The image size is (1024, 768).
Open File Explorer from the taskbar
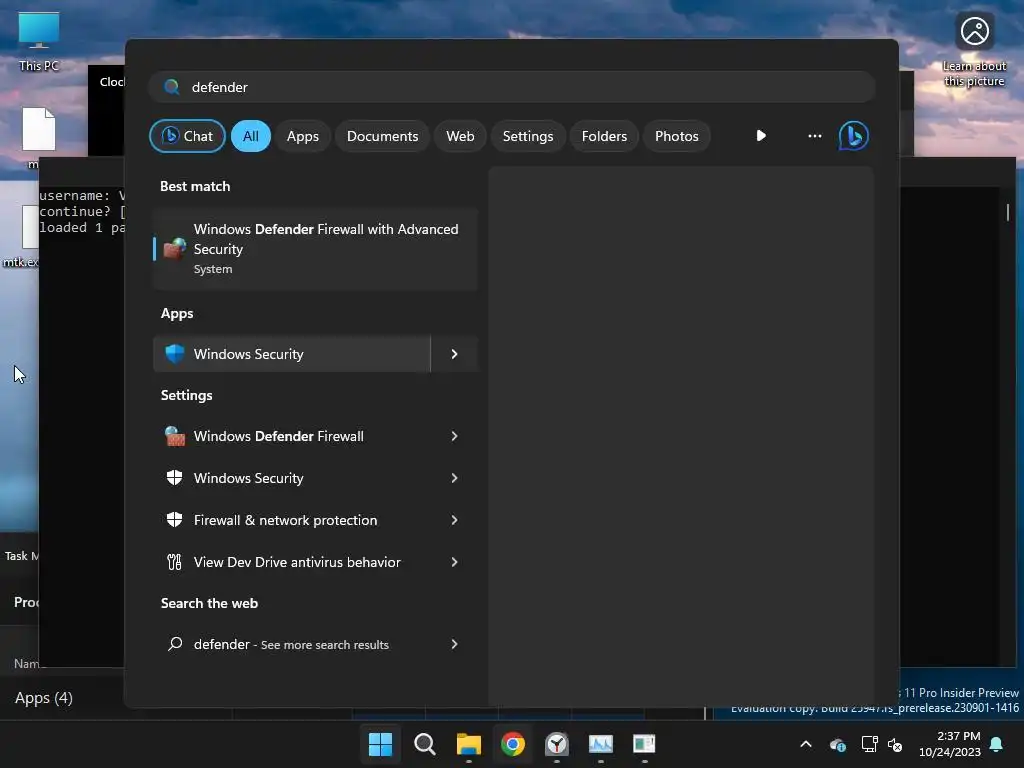[468, 744]
